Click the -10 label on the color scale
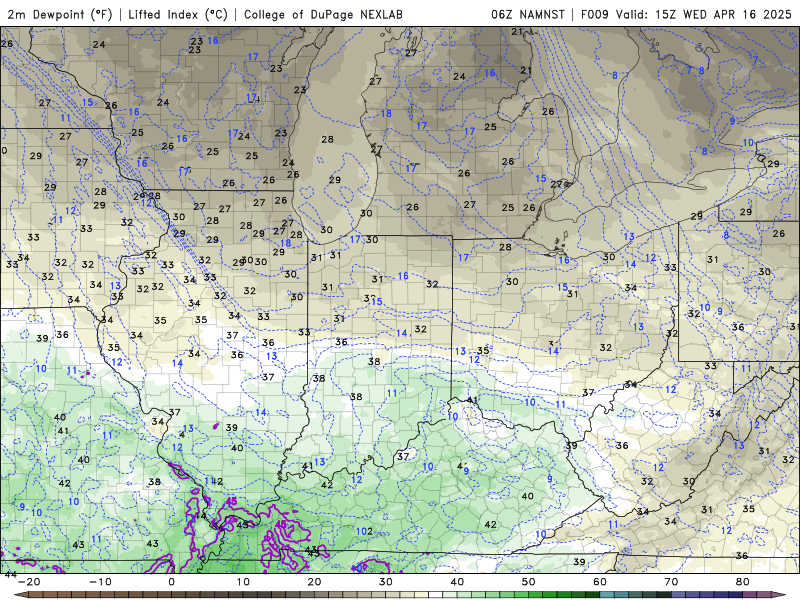Viewport: 800px width, 600px height. 100,582
